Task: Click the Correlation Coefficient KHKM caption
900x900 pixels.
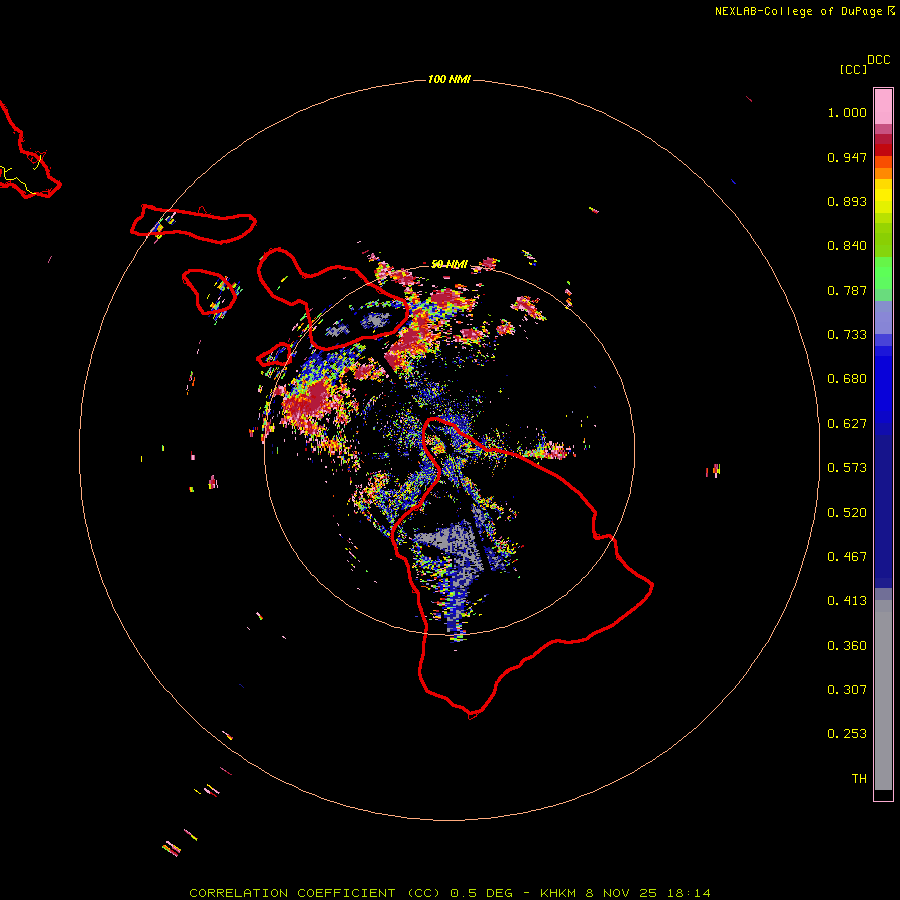Action: (x=450, y=893)
